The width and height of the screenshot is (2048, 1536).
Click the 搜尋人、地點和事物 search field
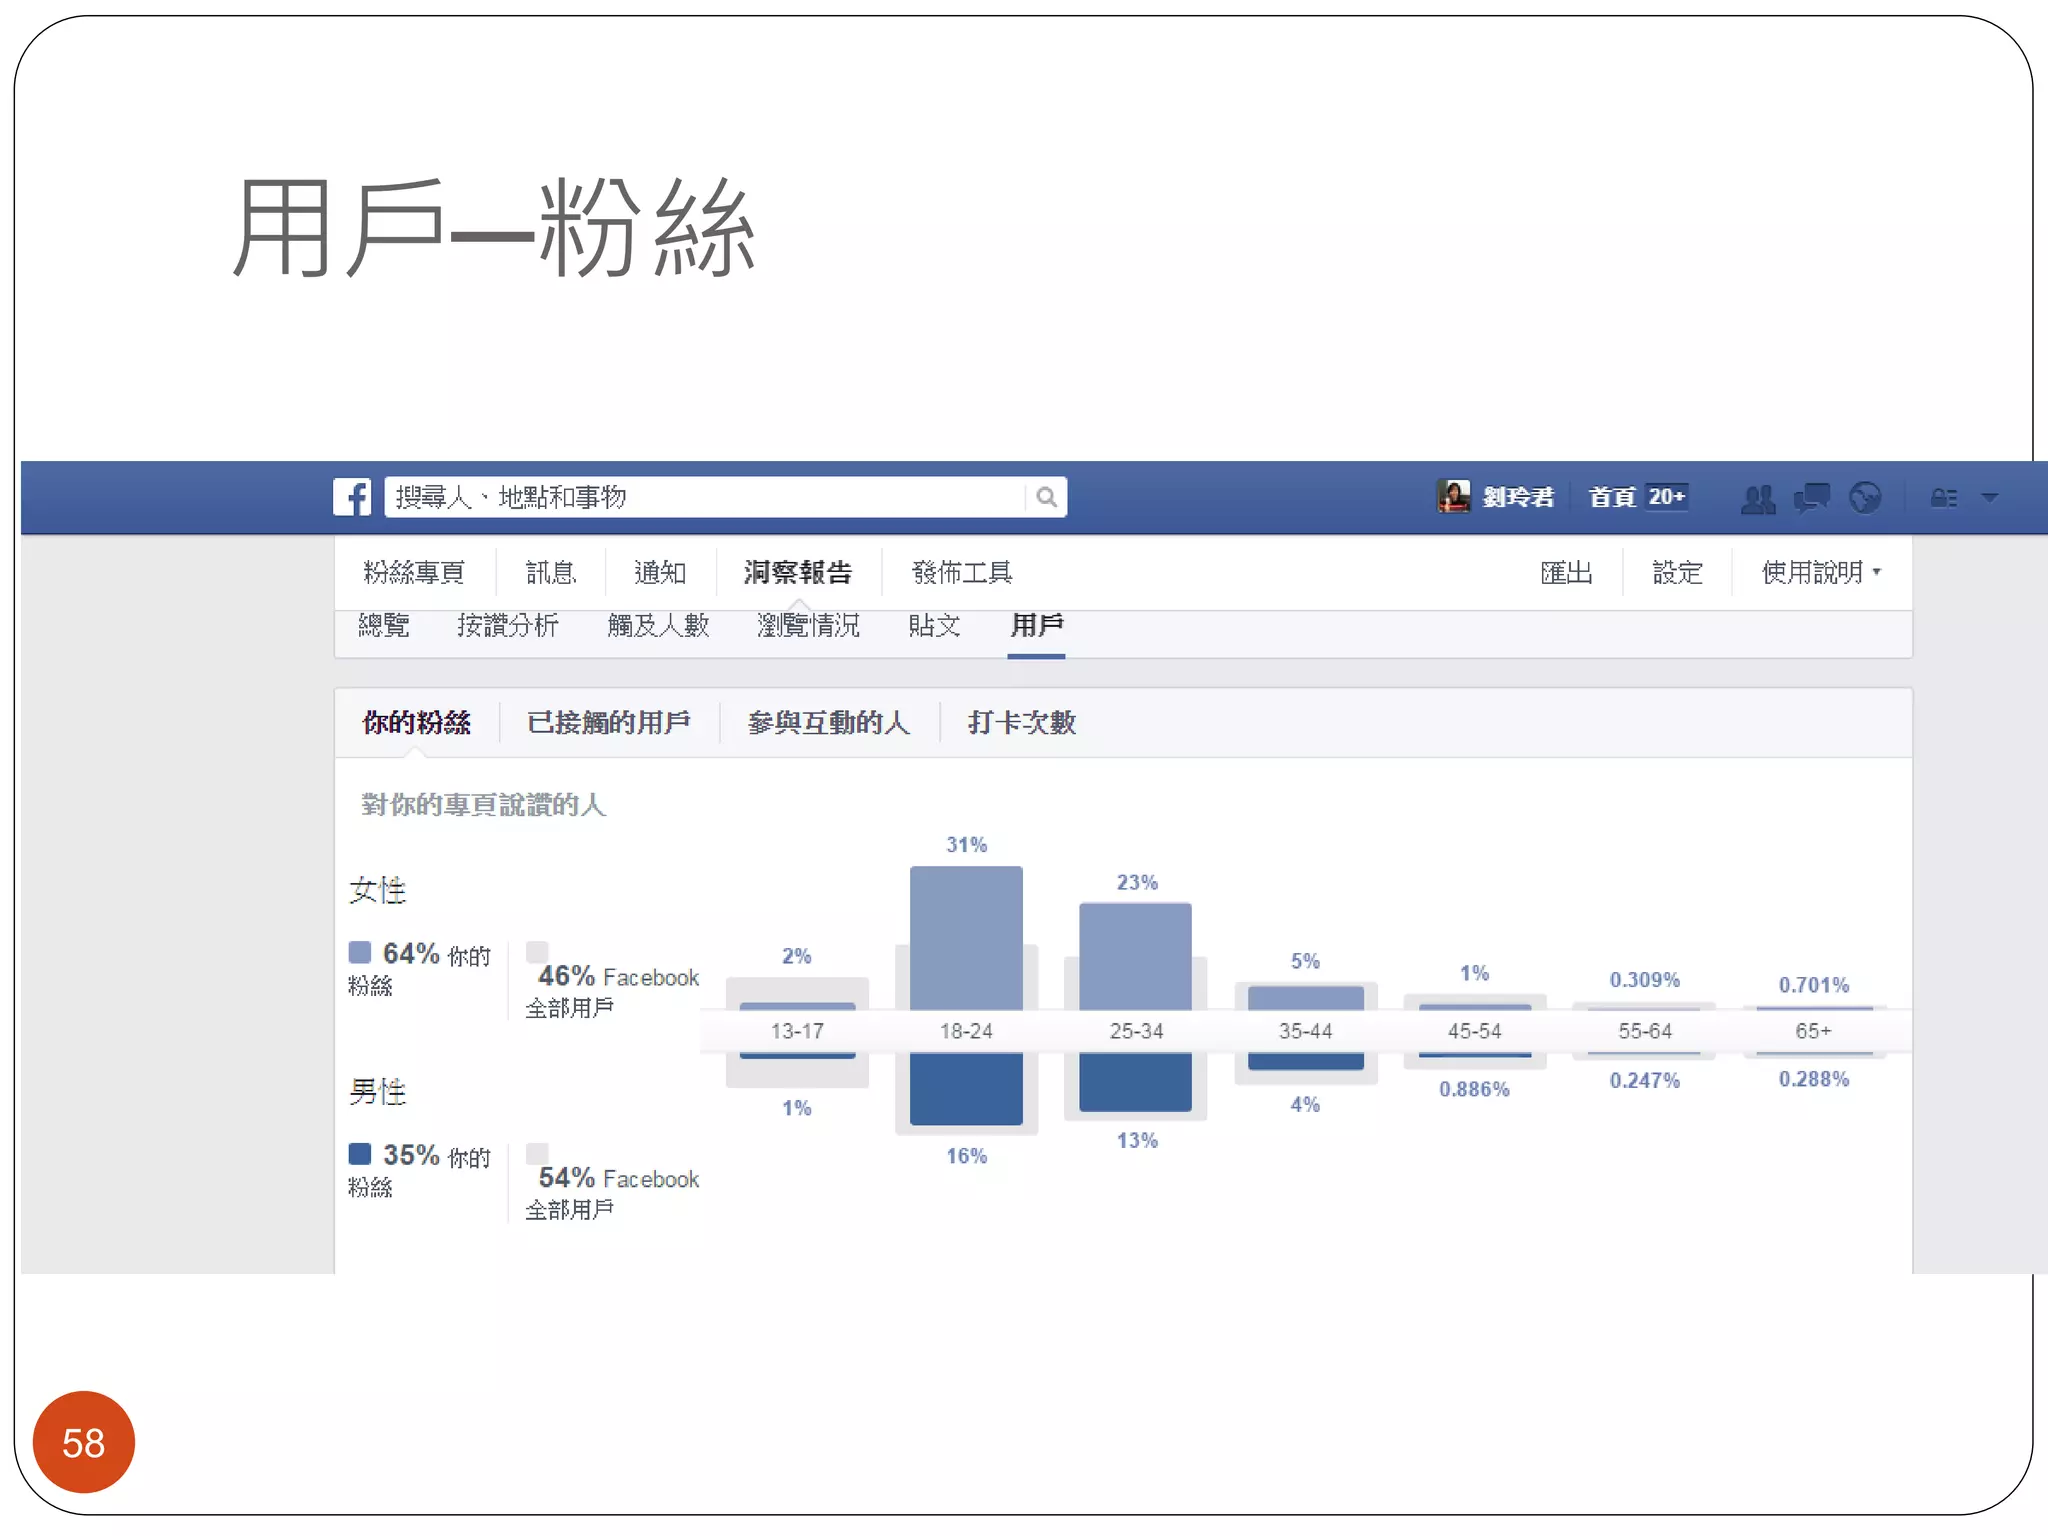(700, 497)
